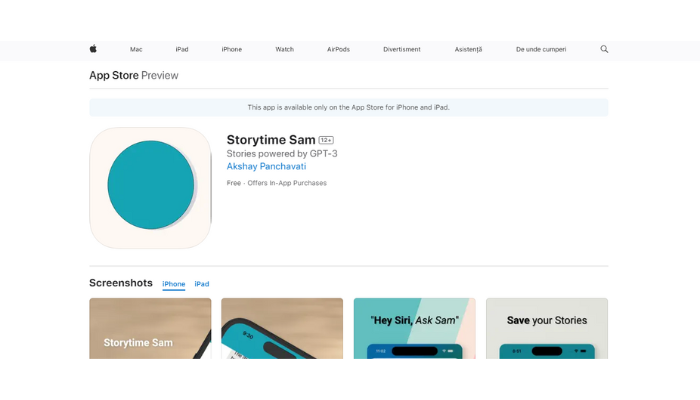700x400 pixels.
Task: Open the Mac menu item
Action: point(136,50)
